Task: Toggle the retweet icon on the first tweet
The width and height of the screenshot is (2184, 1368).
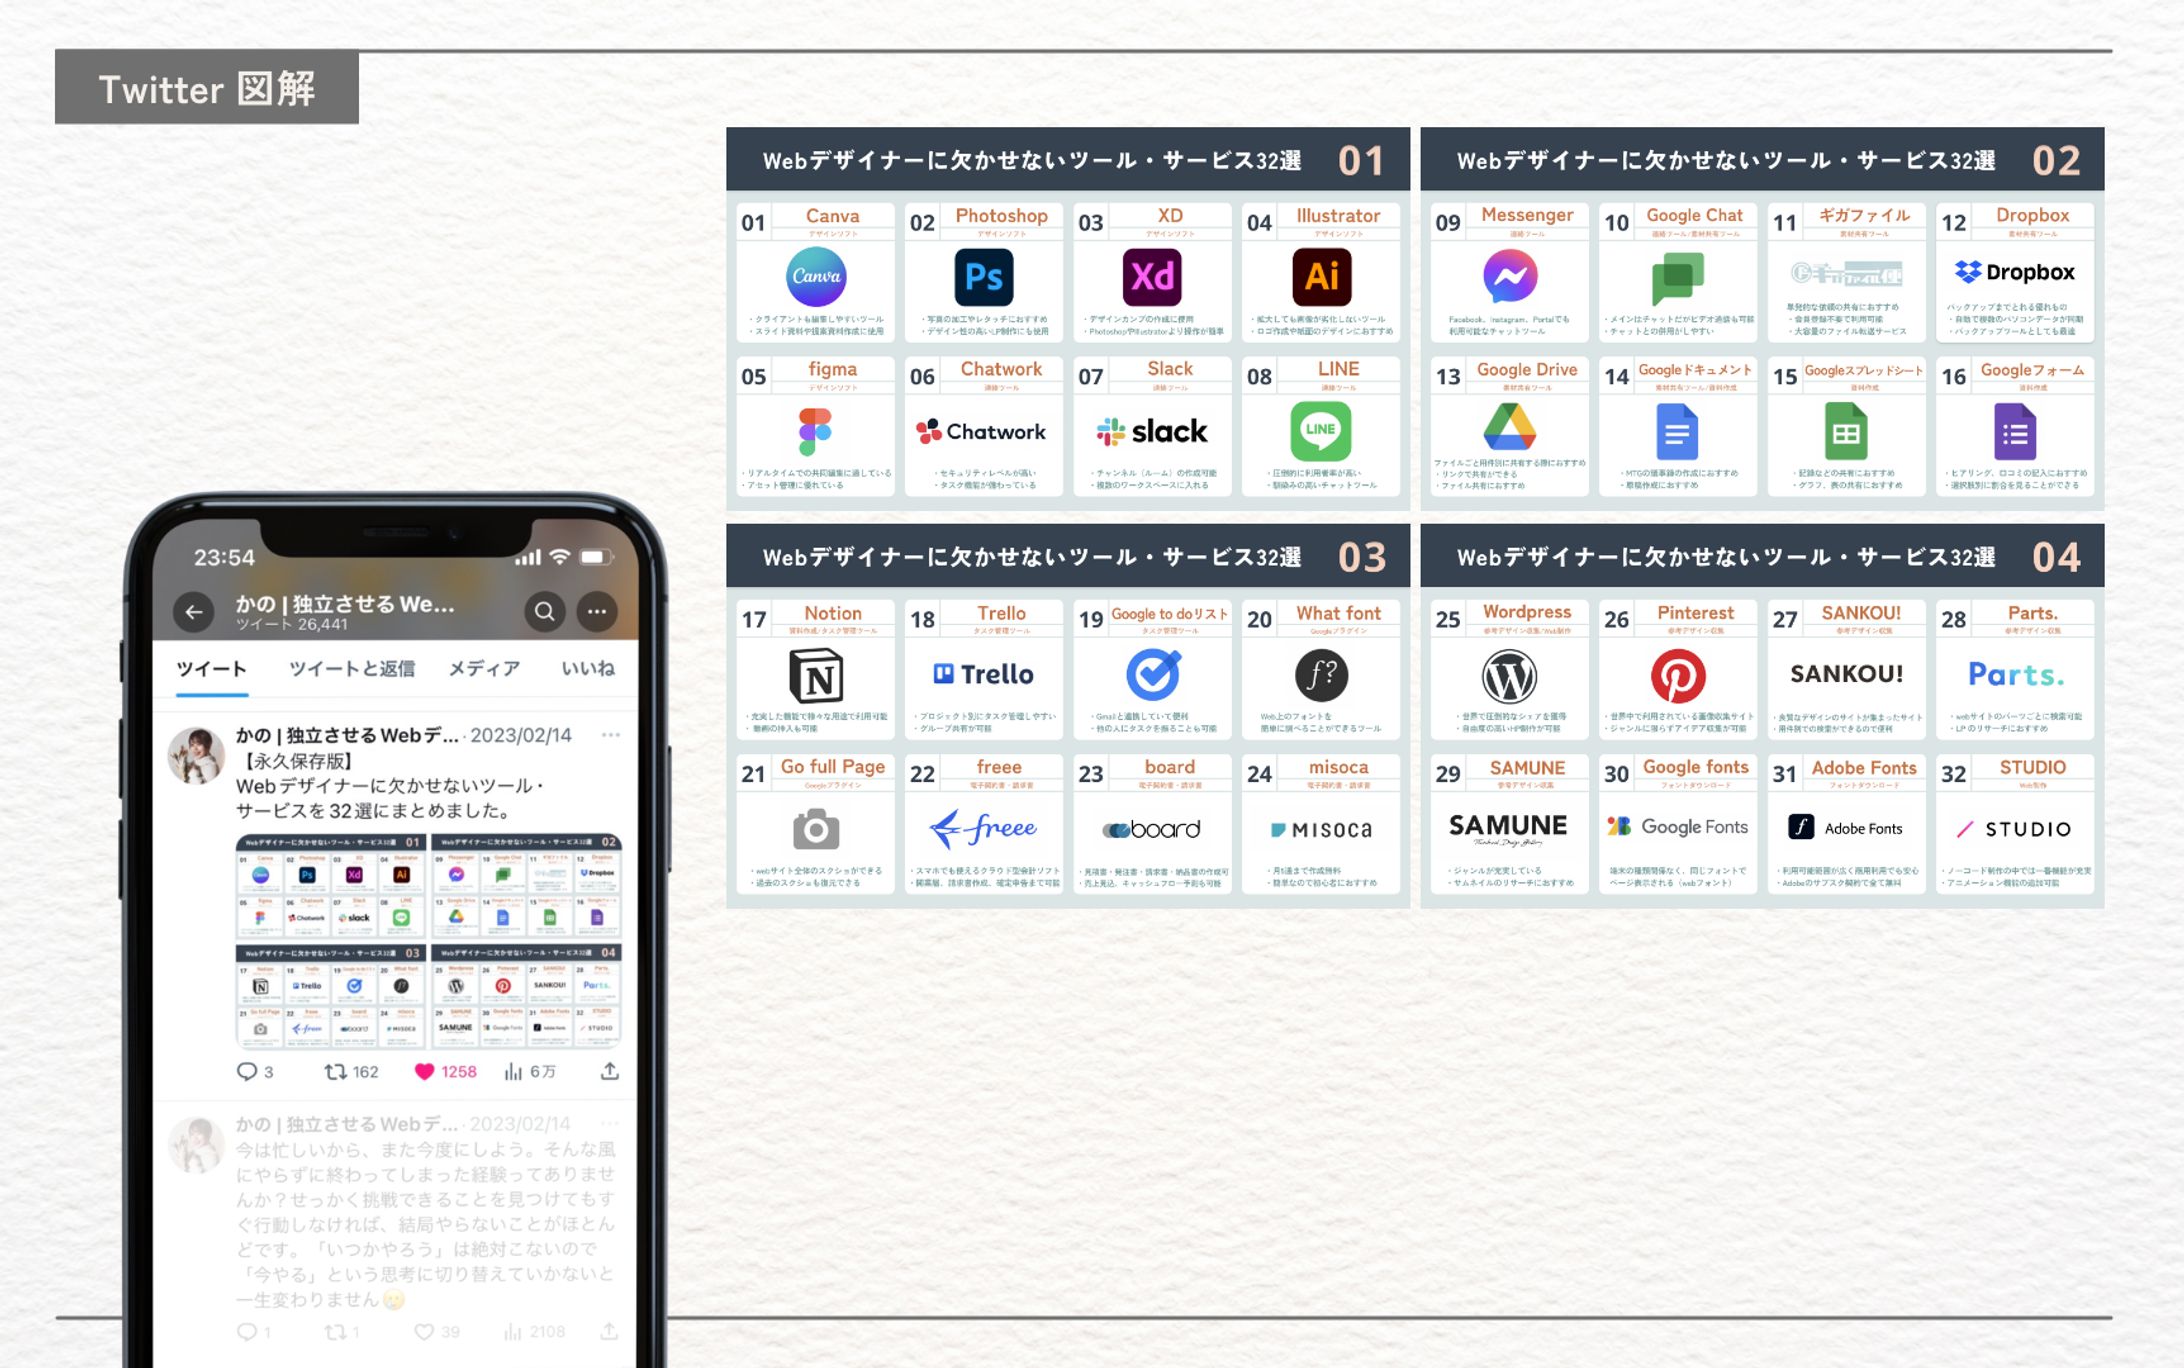Action: pos(335,1071)
